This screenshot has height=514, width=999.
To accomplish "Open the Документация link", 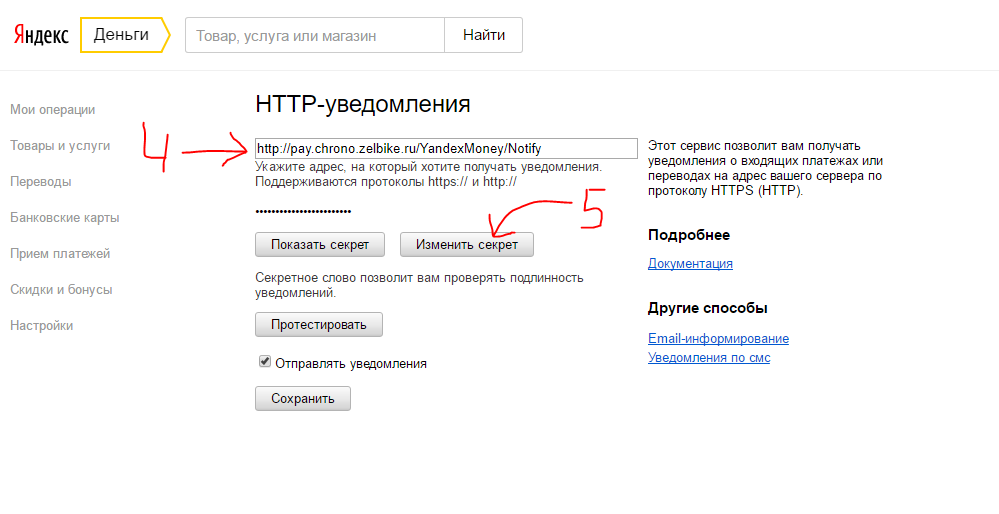I will pos(690,264).
